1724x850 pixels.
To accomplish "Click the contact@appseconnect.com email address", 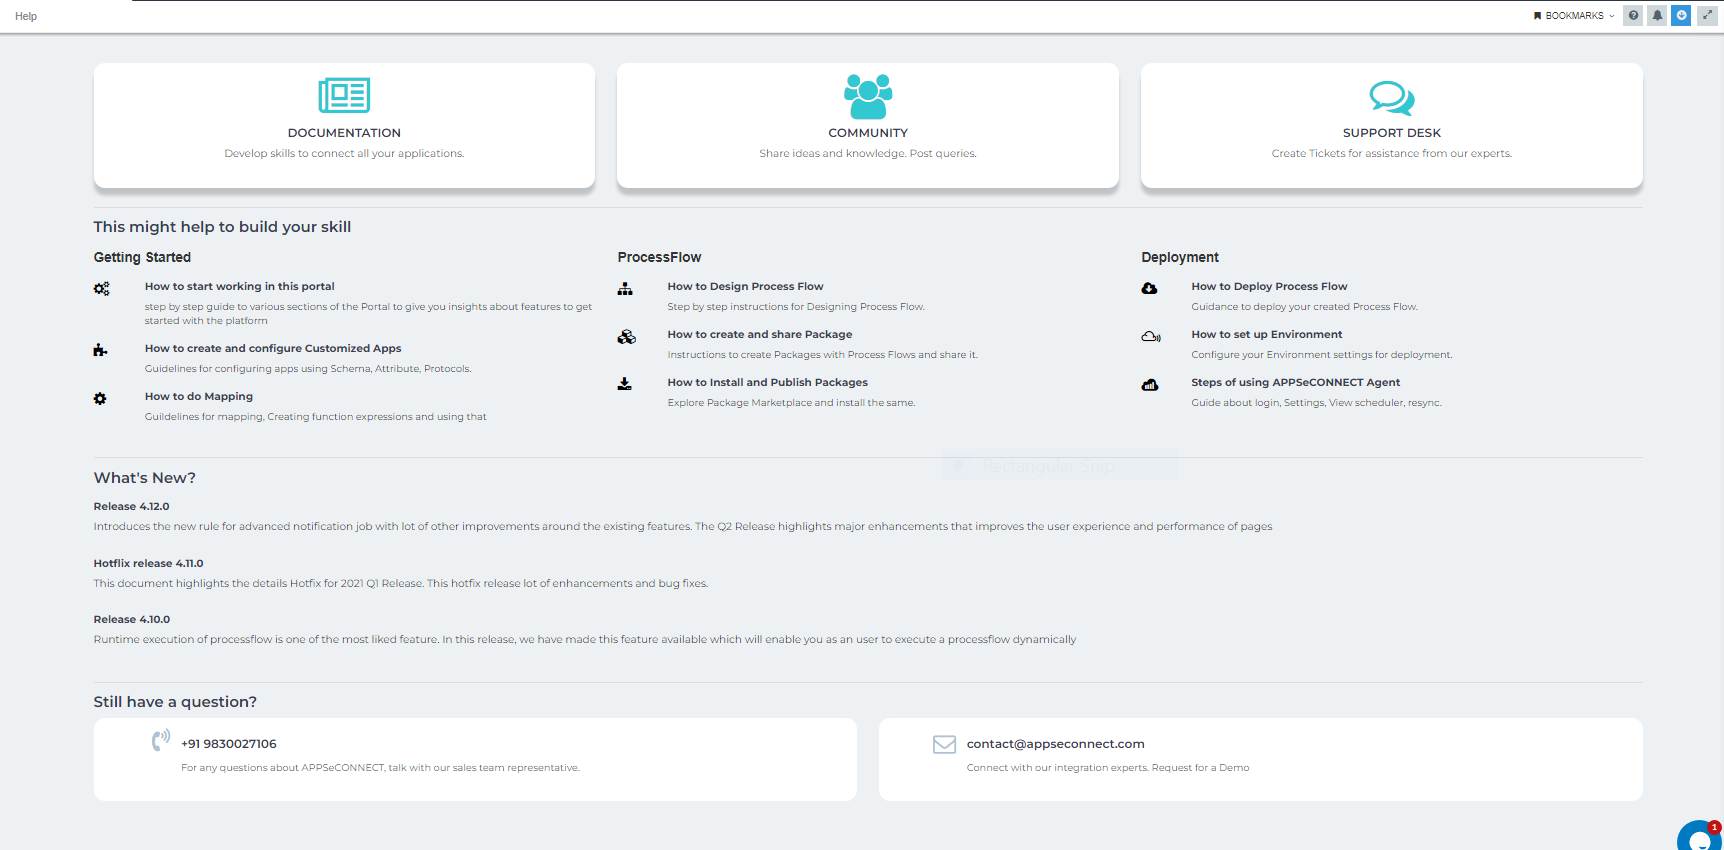I will tap(1055, 744).
